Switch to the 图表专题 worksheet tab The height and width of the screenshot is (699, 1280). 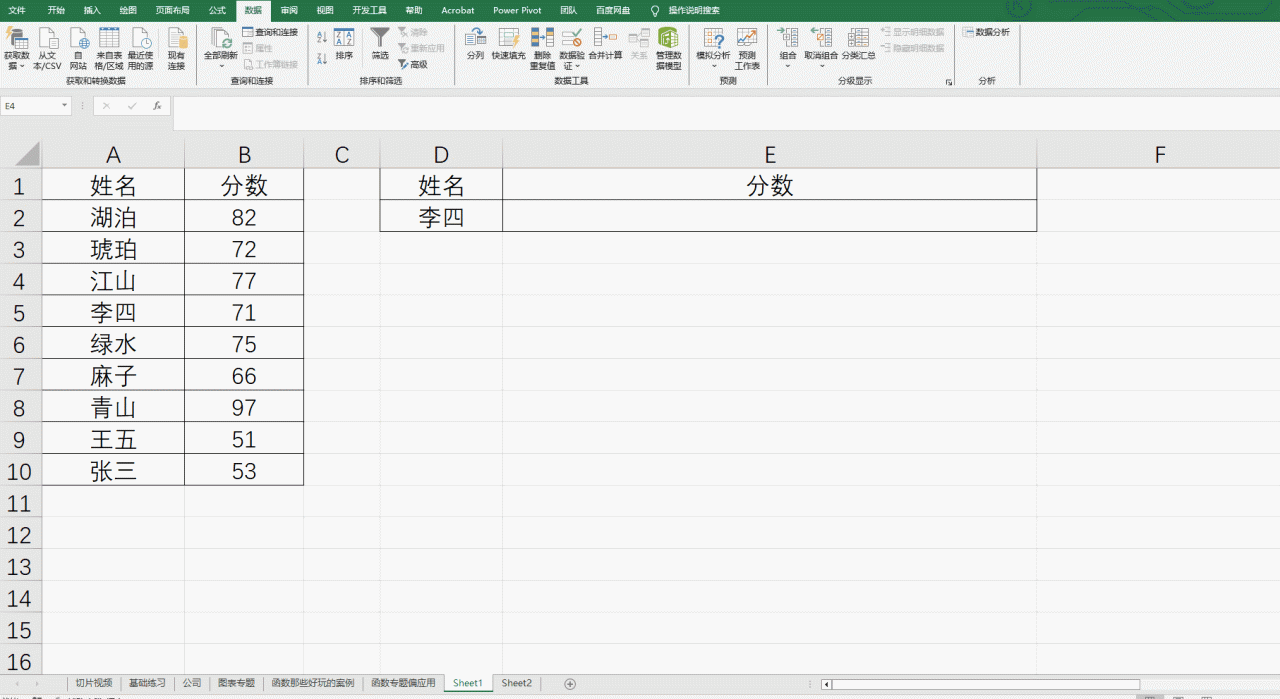click(237, 683)
